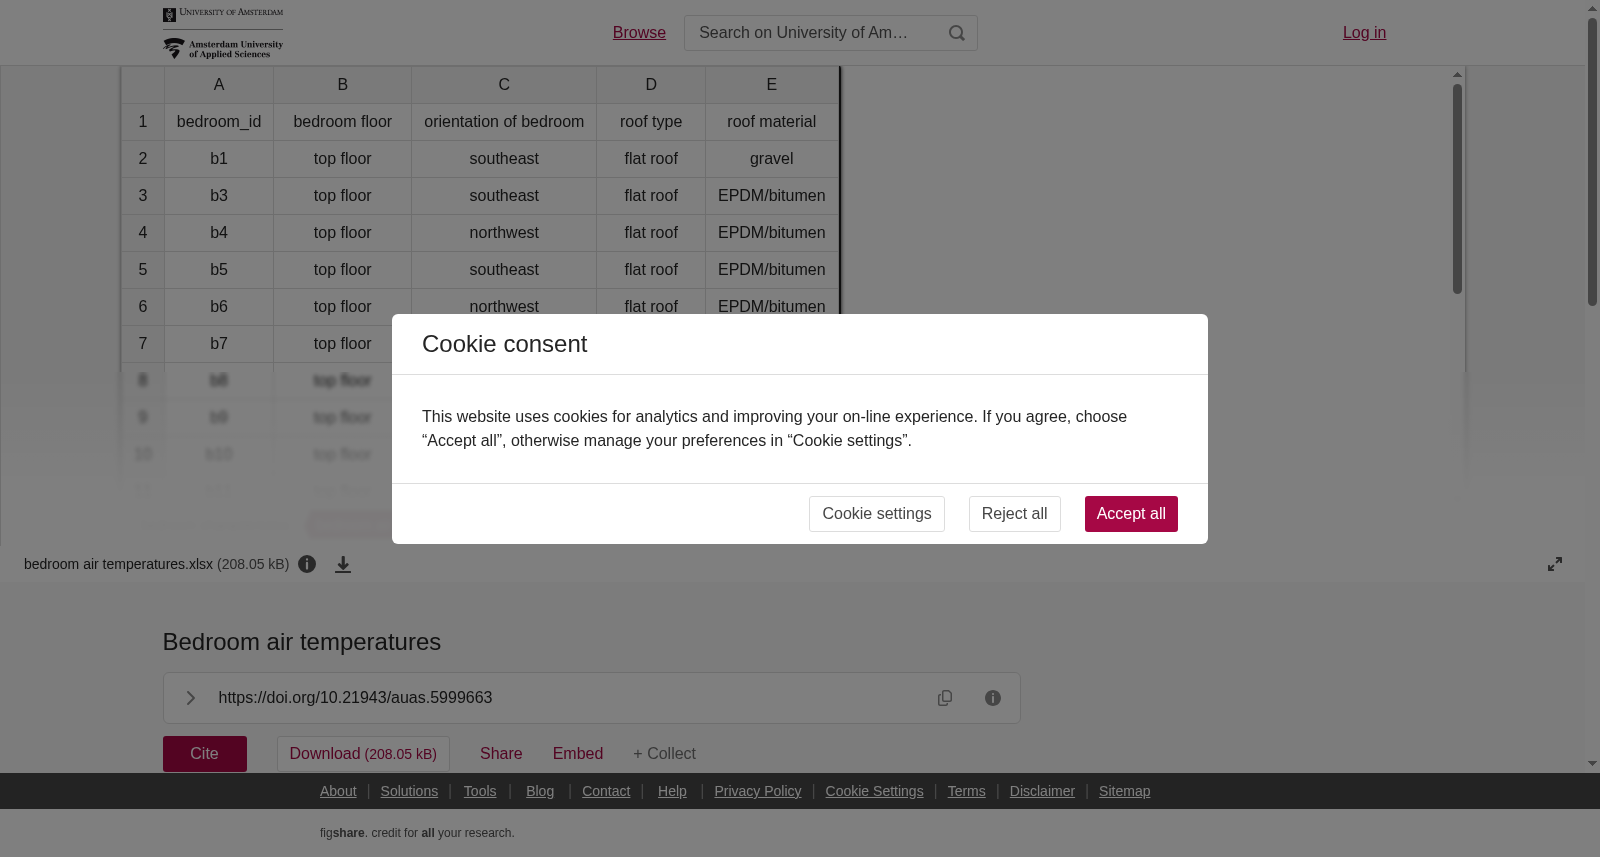Download the 208.05 kB file button
This screenshot has height=857, width=1600.
pos(363,754)
